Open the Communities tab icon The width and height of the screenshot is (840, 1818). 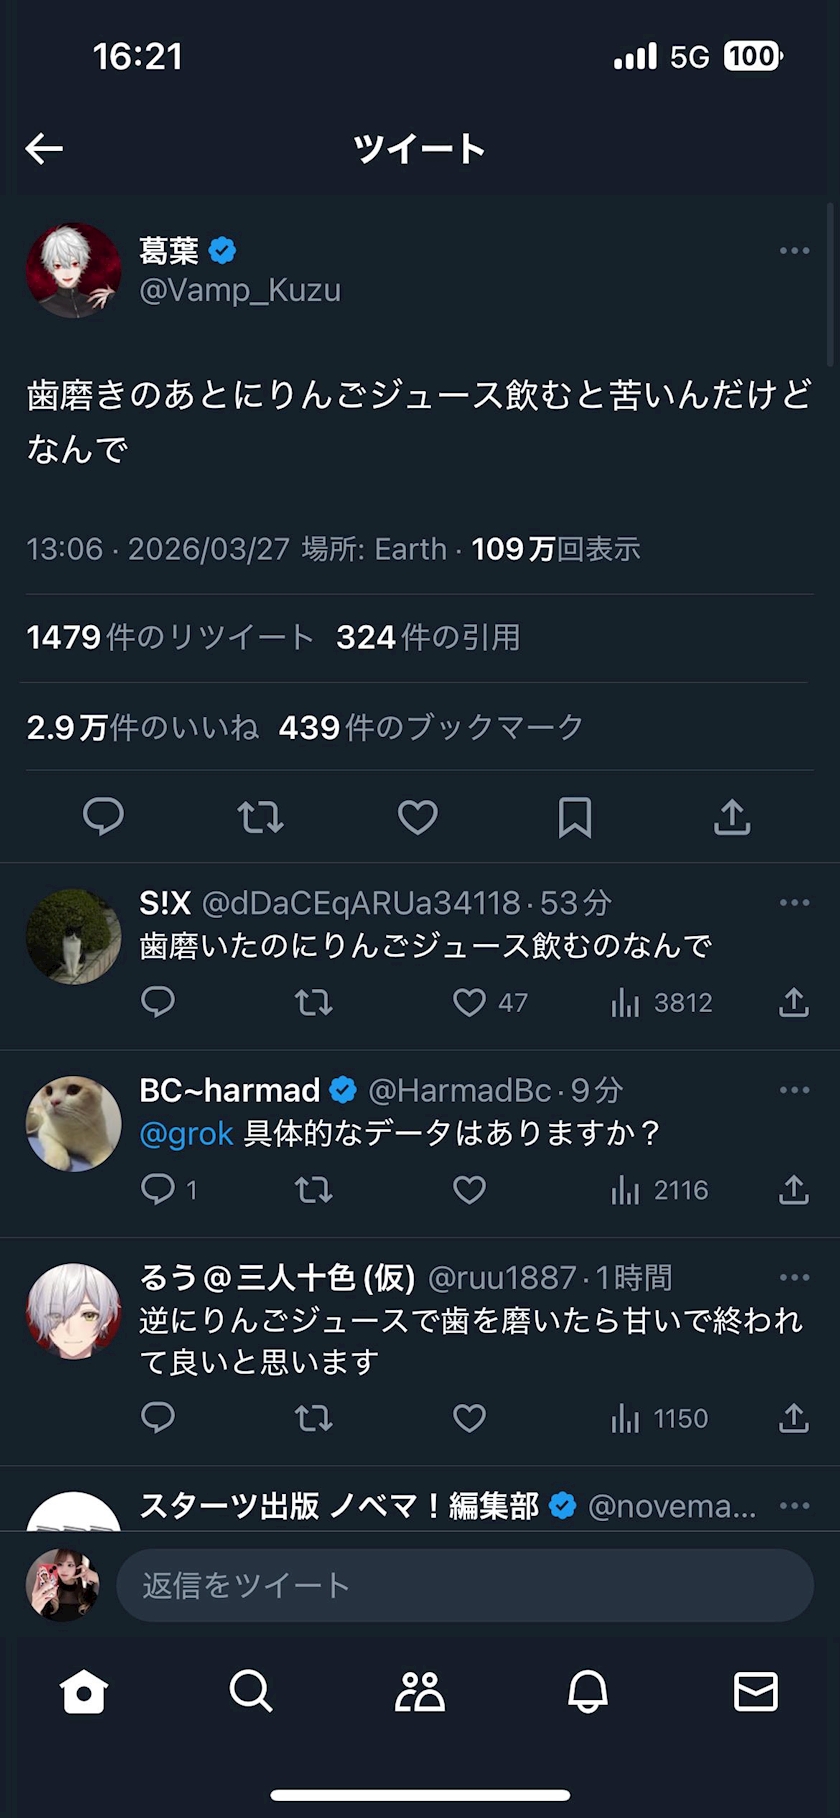click(419, 1692)
